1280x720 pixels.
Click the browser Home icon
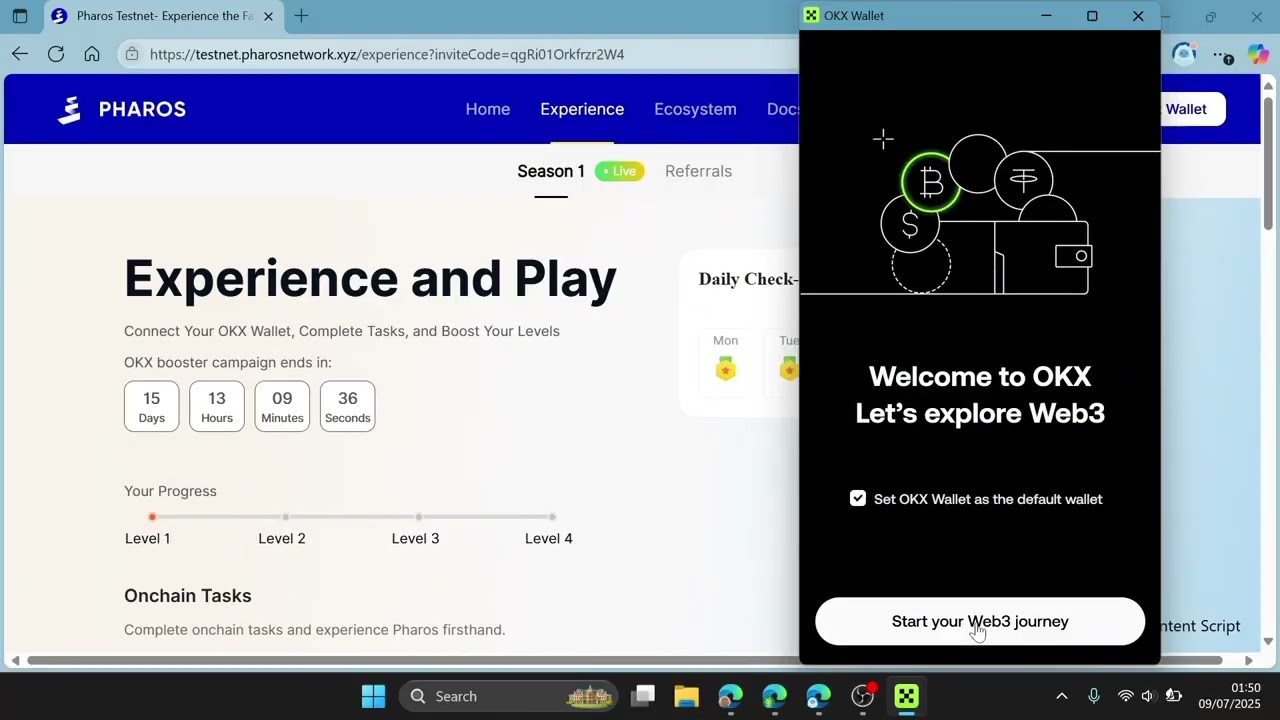tap(92, 54)
